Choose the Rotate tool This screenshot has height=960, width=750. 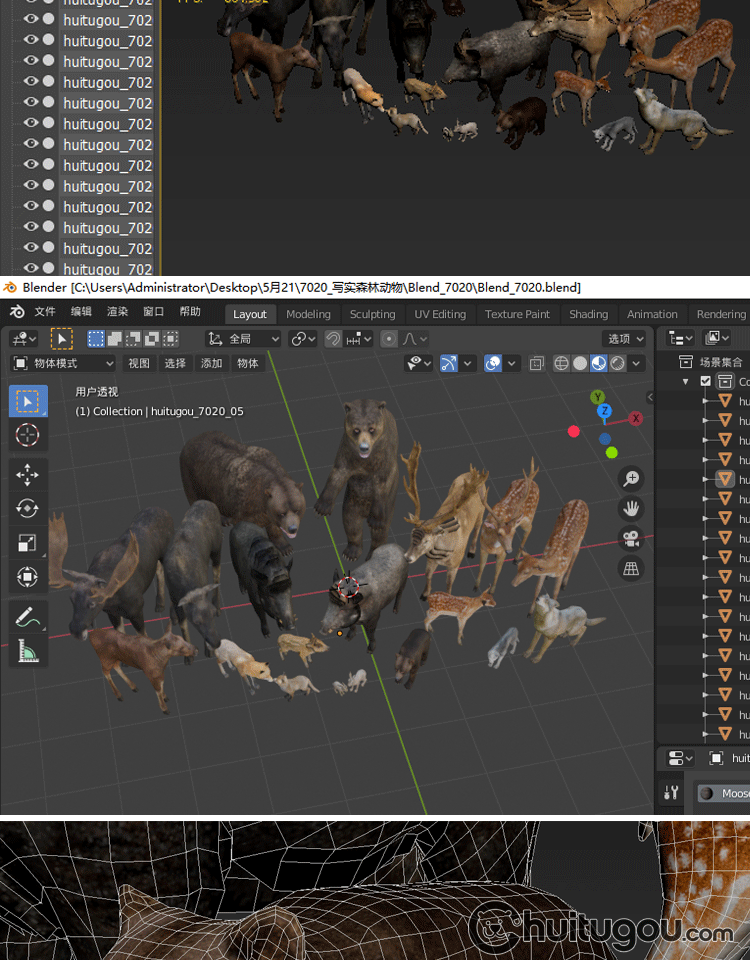[x=27, y=509]
